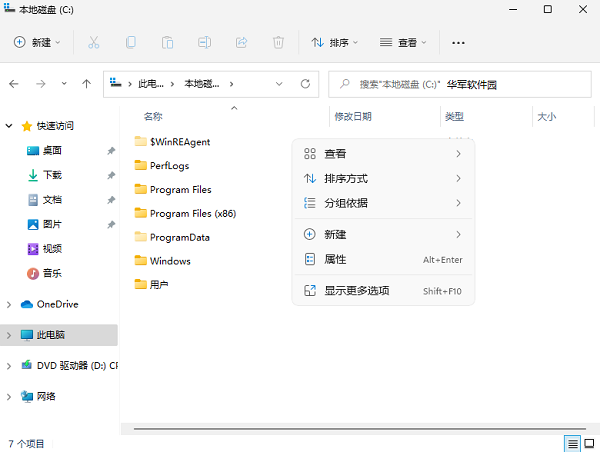
Task: Open 排序方式 submenu in context menu
Action: click(383, 178)
